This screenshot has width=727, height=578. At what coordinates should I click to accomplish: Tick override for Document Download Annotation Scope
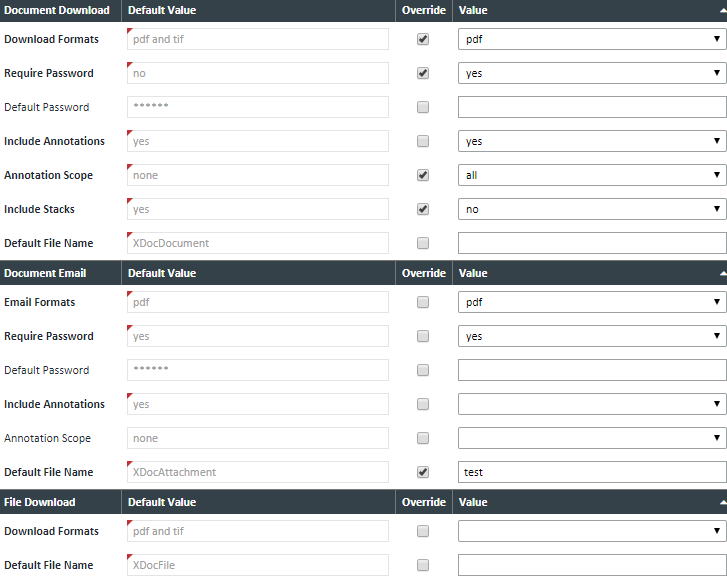coord(423,175)
